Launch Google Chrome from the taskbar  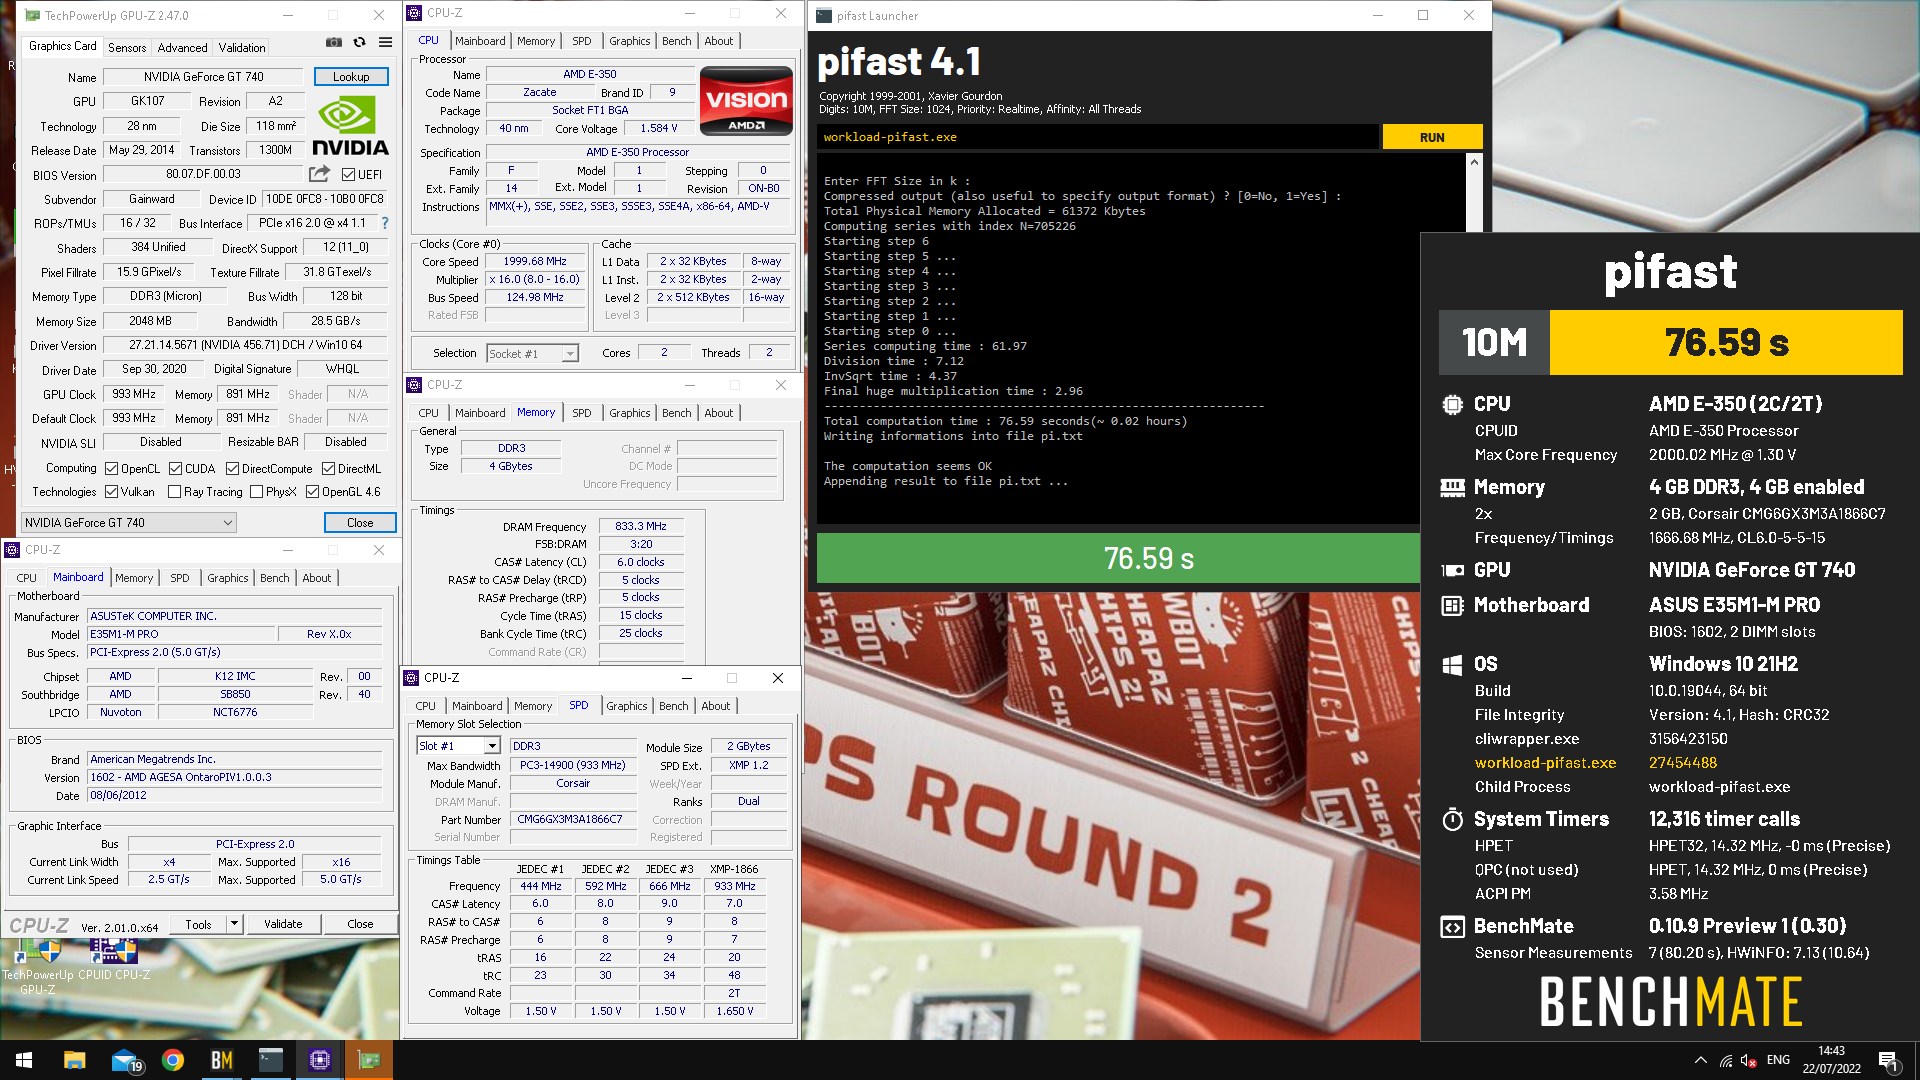173,1060
